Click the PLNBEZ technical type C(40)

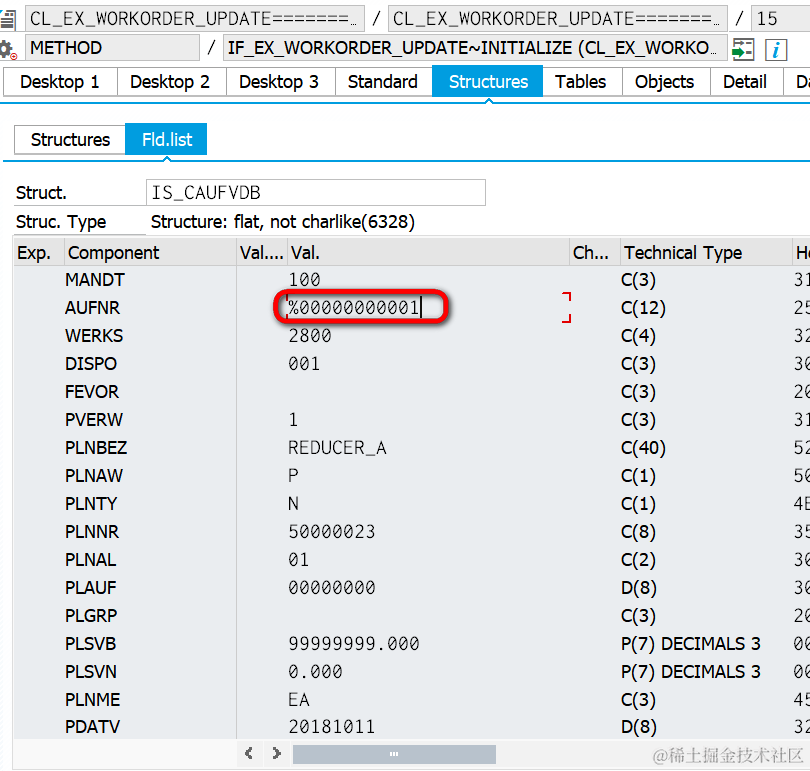(643, 447)
